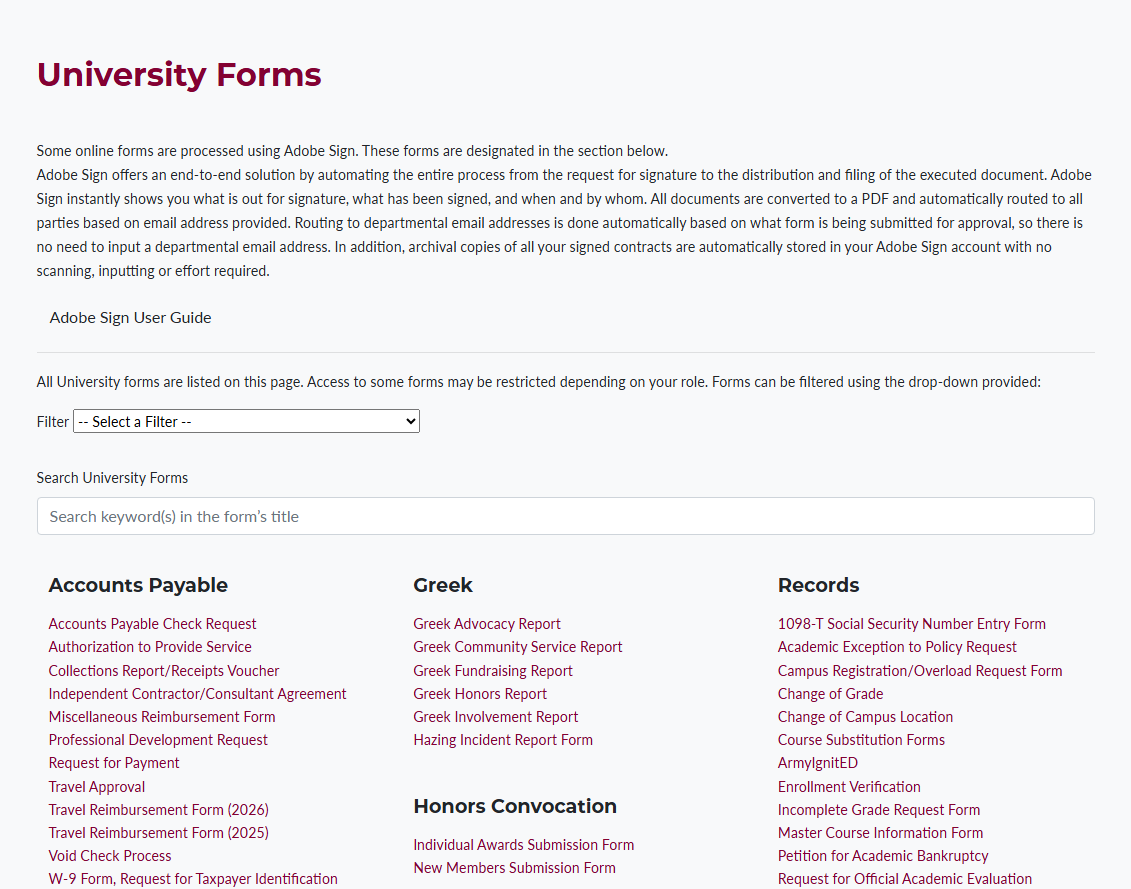The height and width of the screenshot is (889, 1131).
Task: Open the Travel Approval form
Action: pyautogui.click(x=96, y=786)
